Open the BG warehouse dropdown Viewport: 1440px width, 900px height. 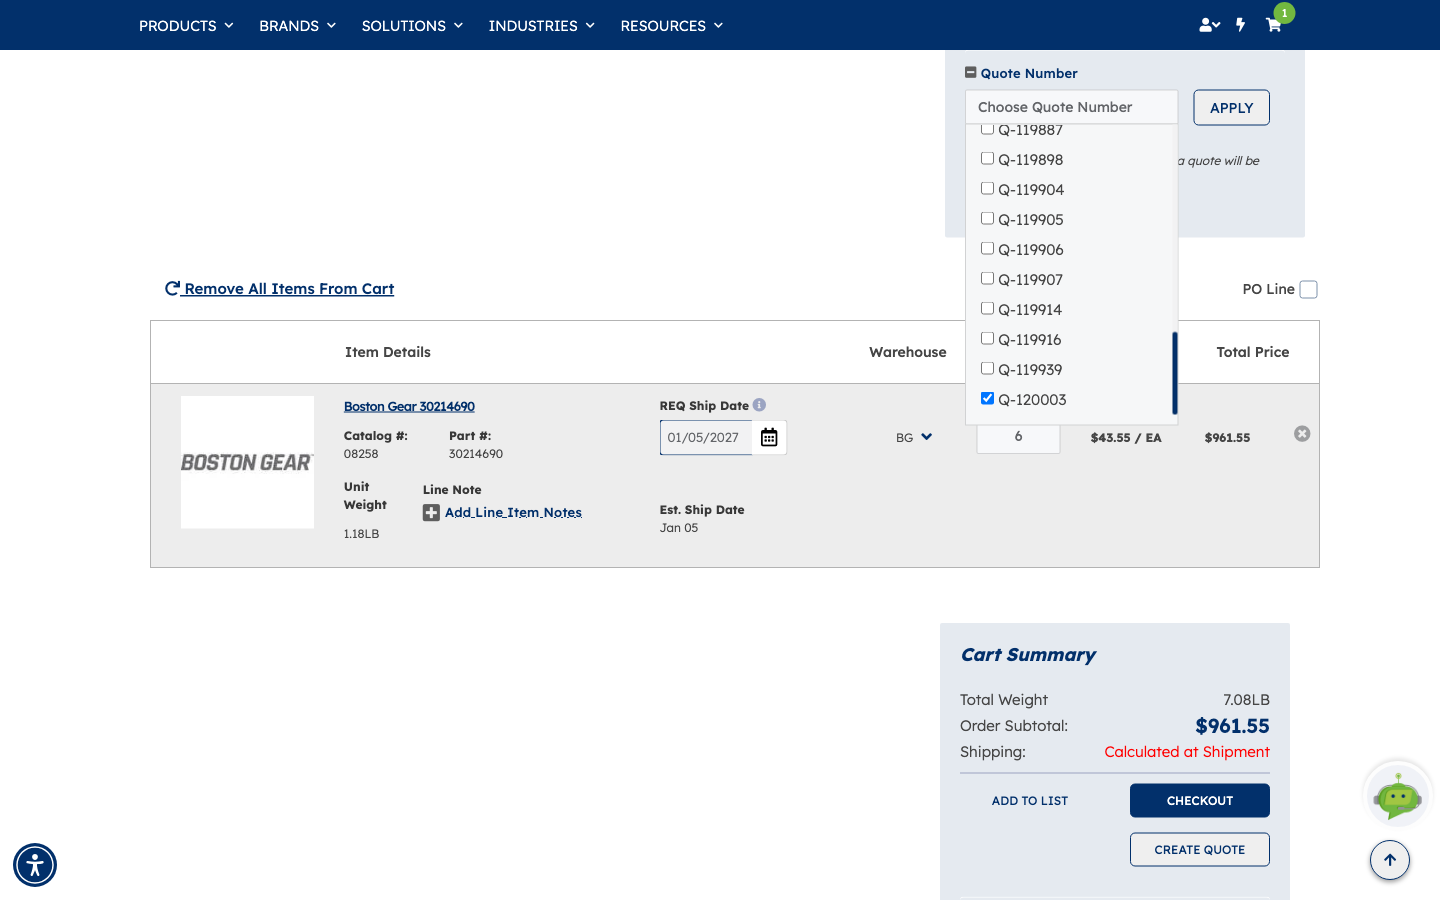pos(914,437)
